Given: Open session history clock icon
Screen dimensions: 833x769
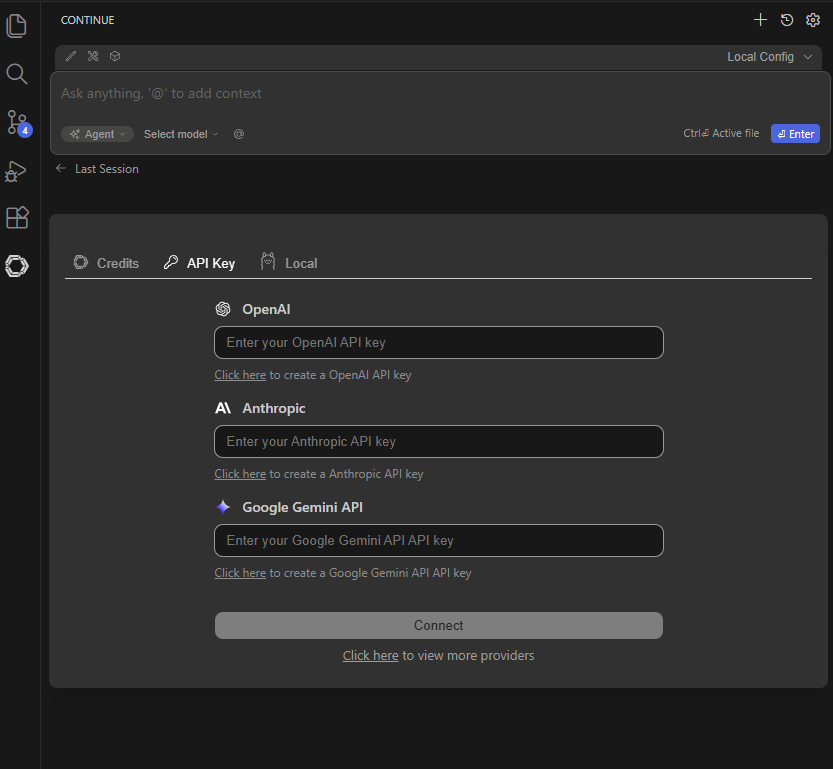Looking at the screenshot, I should click(x=787, y=20).
